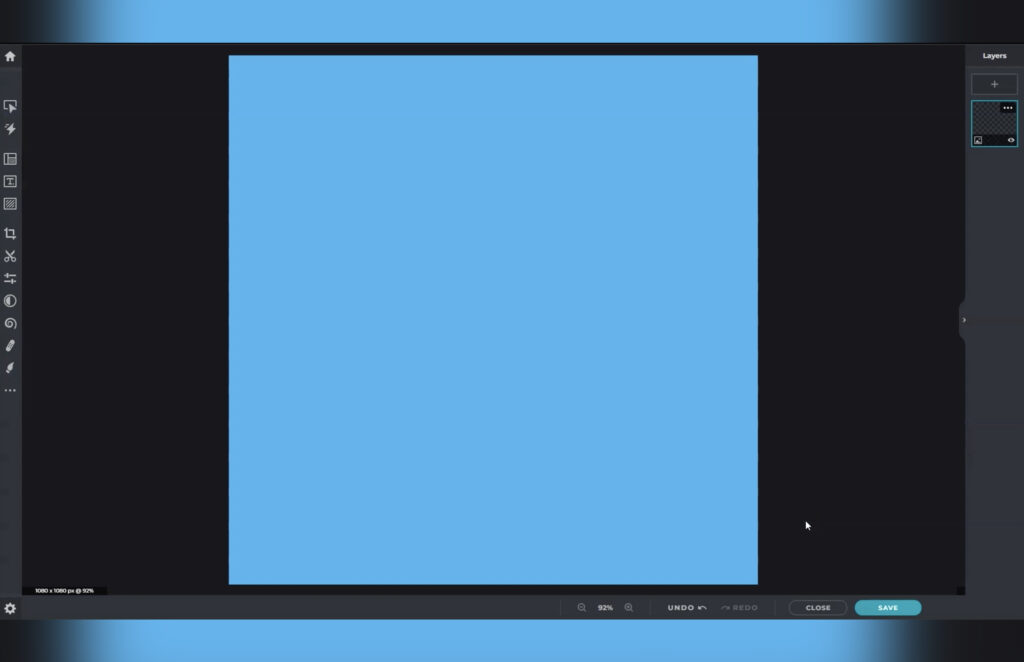This screenshot has height=662, width=1024.
Task: Select the pointer selection tool
Action: click(x=10, y=105)
